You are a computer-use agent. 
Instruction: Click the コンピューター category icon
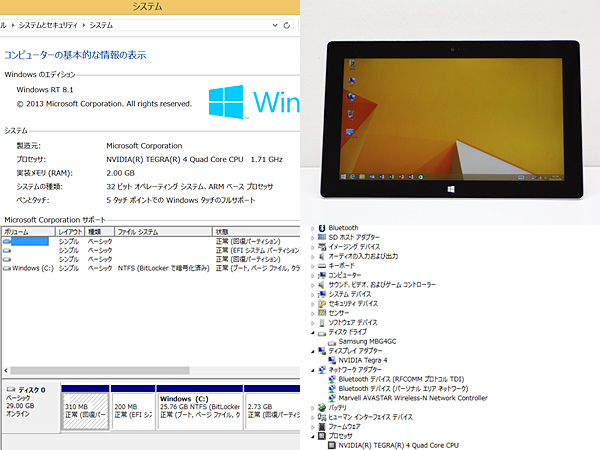click(322, 275)
